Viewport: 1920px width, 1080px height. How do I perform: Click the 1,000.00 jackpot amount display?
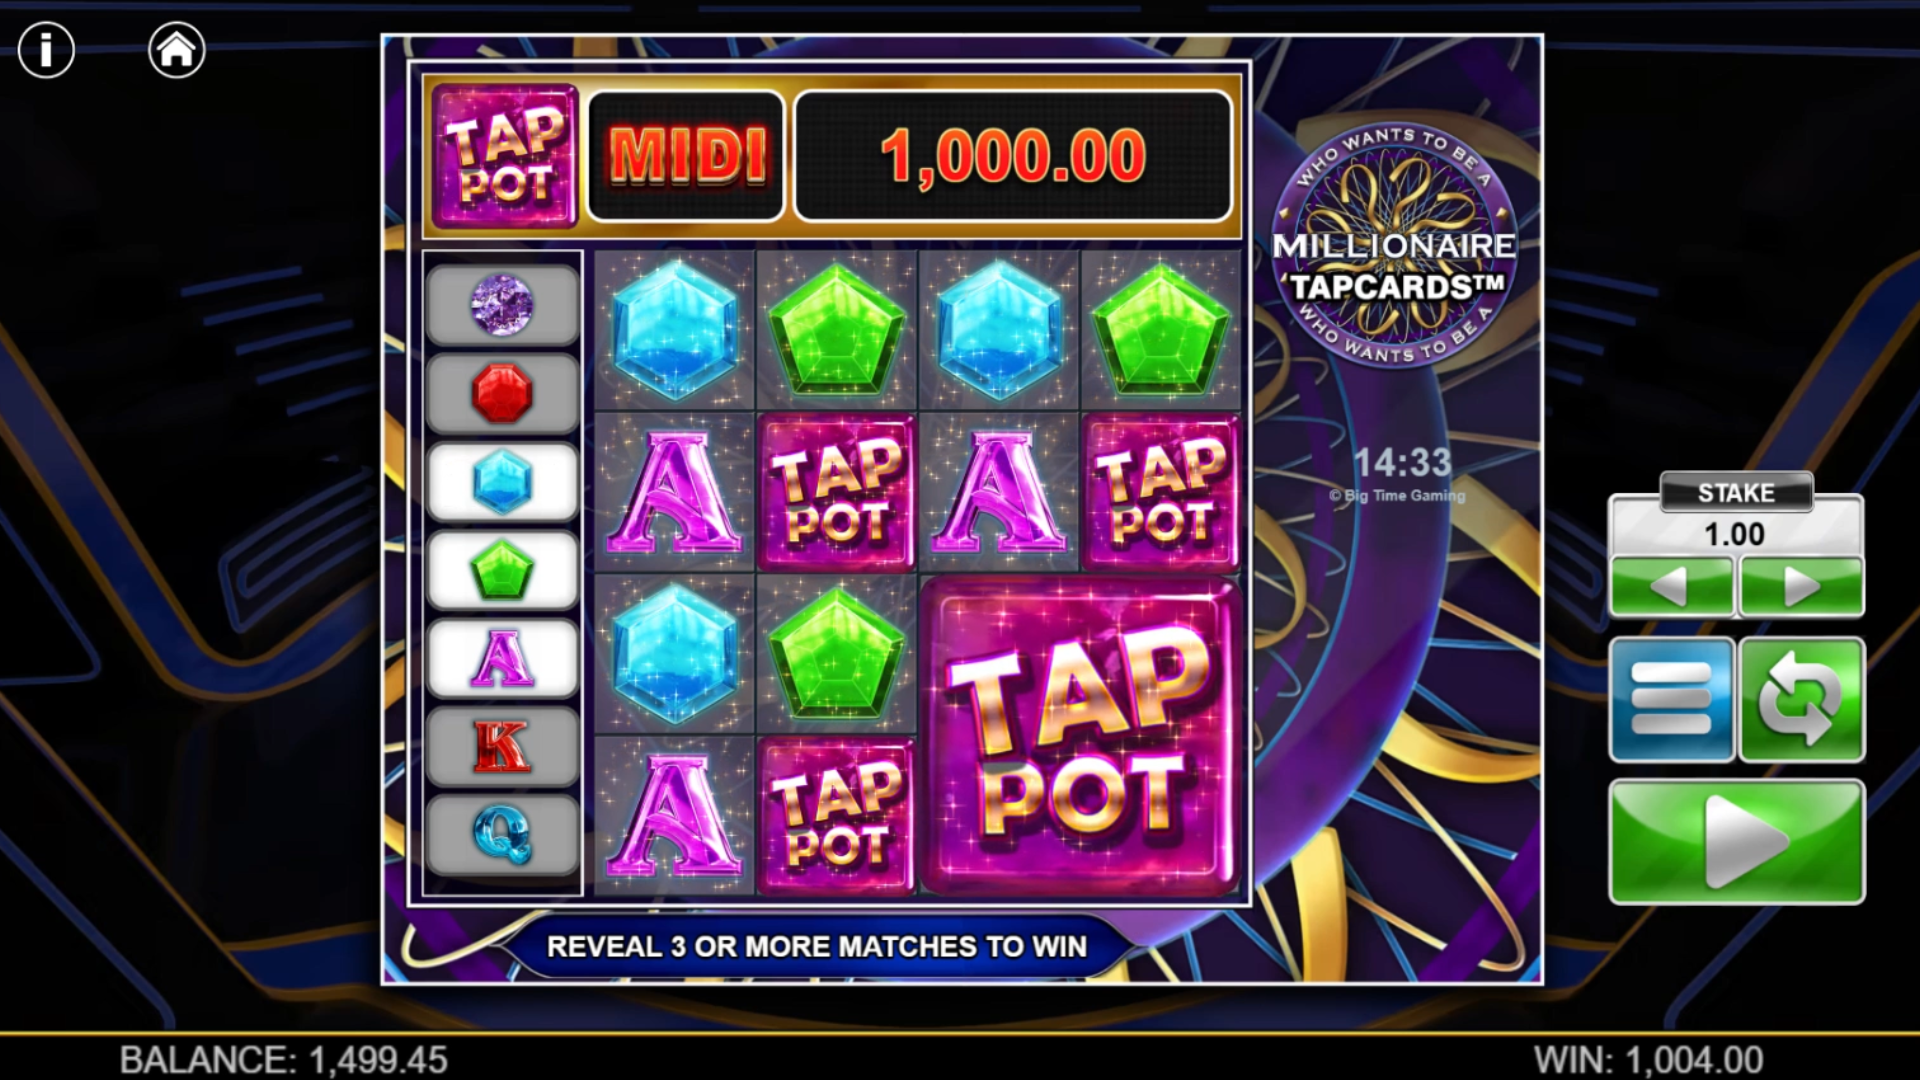click(x=1013, y=156)
